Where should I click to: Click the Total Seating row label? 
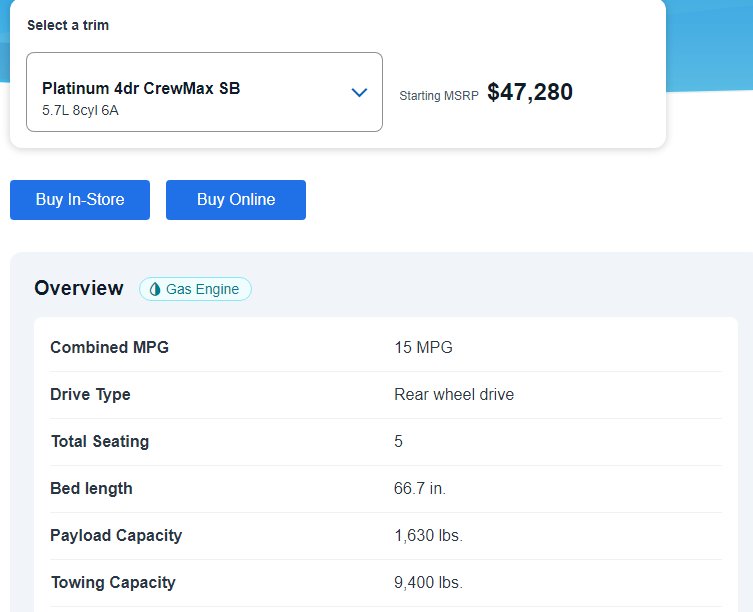click(100, 441)
